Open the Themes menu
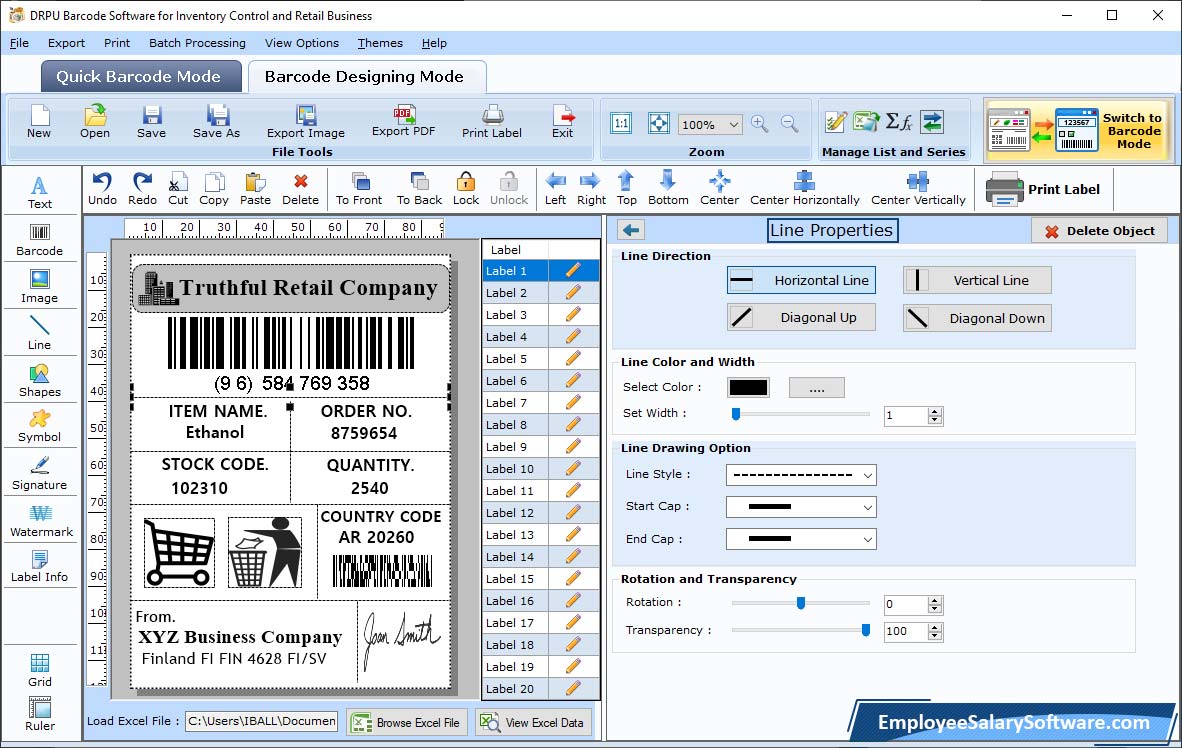Viewport: 1182px width, 748px height. pos(380,43)
